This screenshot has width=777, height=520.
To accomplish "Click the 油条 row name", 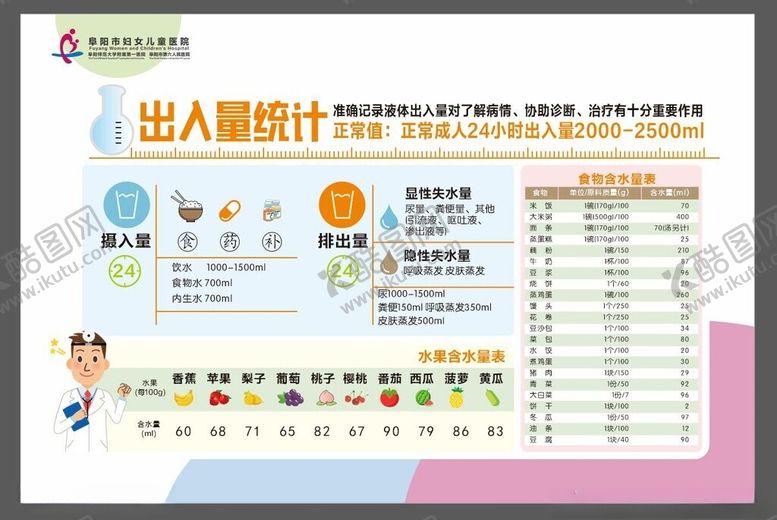I will point(541,428).
